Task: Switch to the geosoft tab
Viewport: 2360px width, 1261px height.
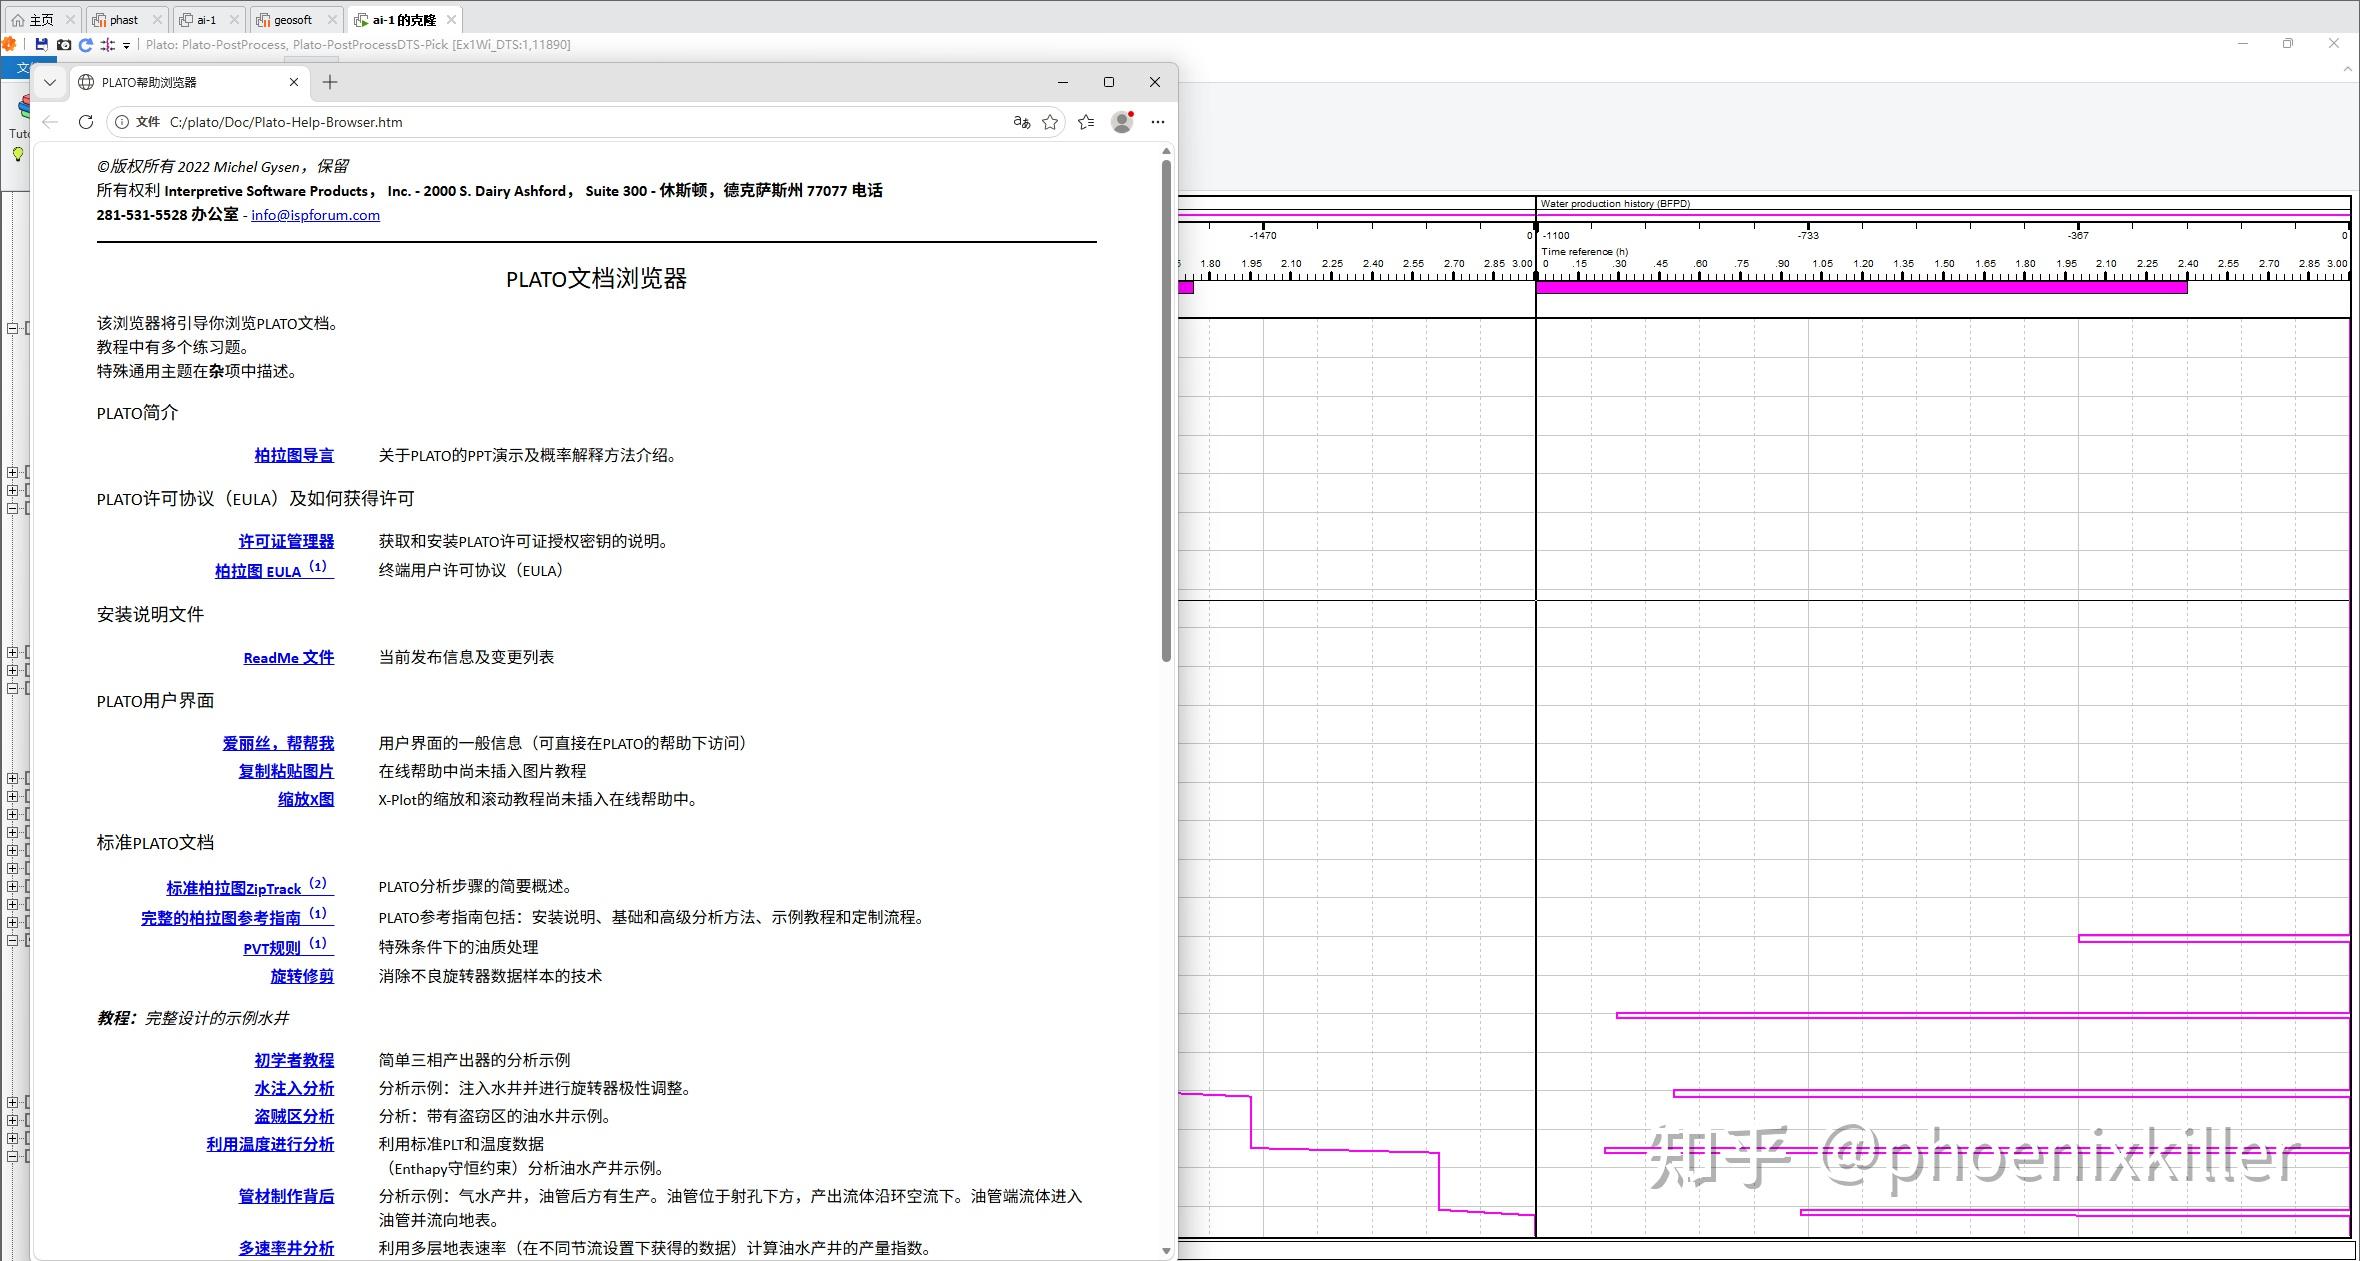Action: coord(293,20)
